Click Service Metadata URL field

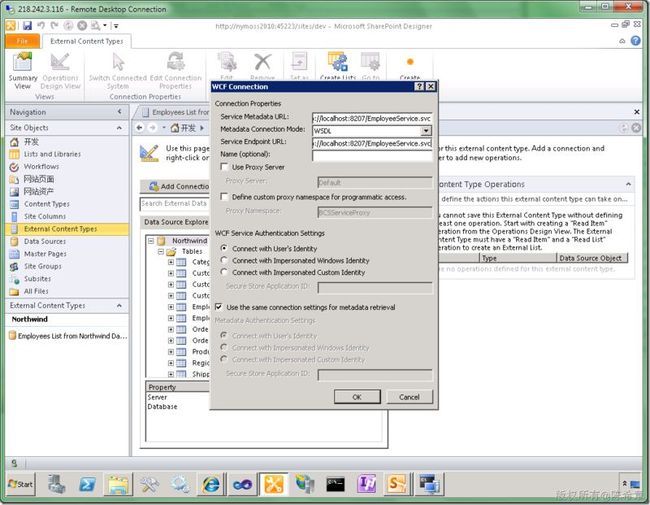(x=372, y=119)
